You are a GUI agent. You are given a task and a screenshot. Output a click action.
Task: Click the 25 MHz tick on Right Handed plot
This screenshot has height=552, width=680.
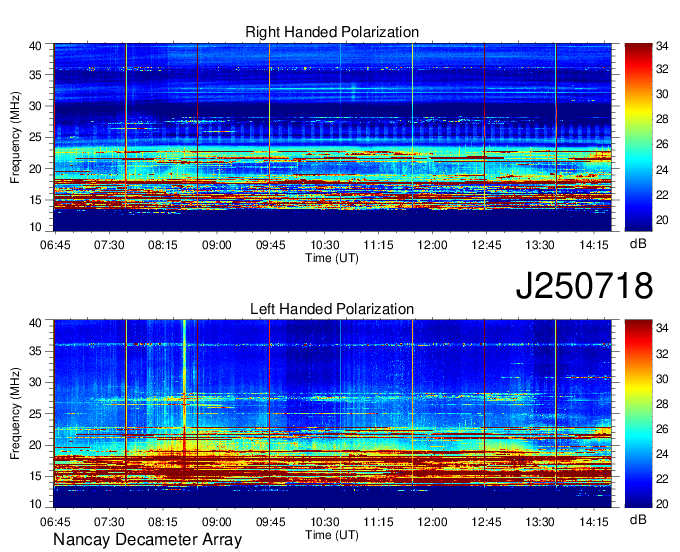[35, 137]
